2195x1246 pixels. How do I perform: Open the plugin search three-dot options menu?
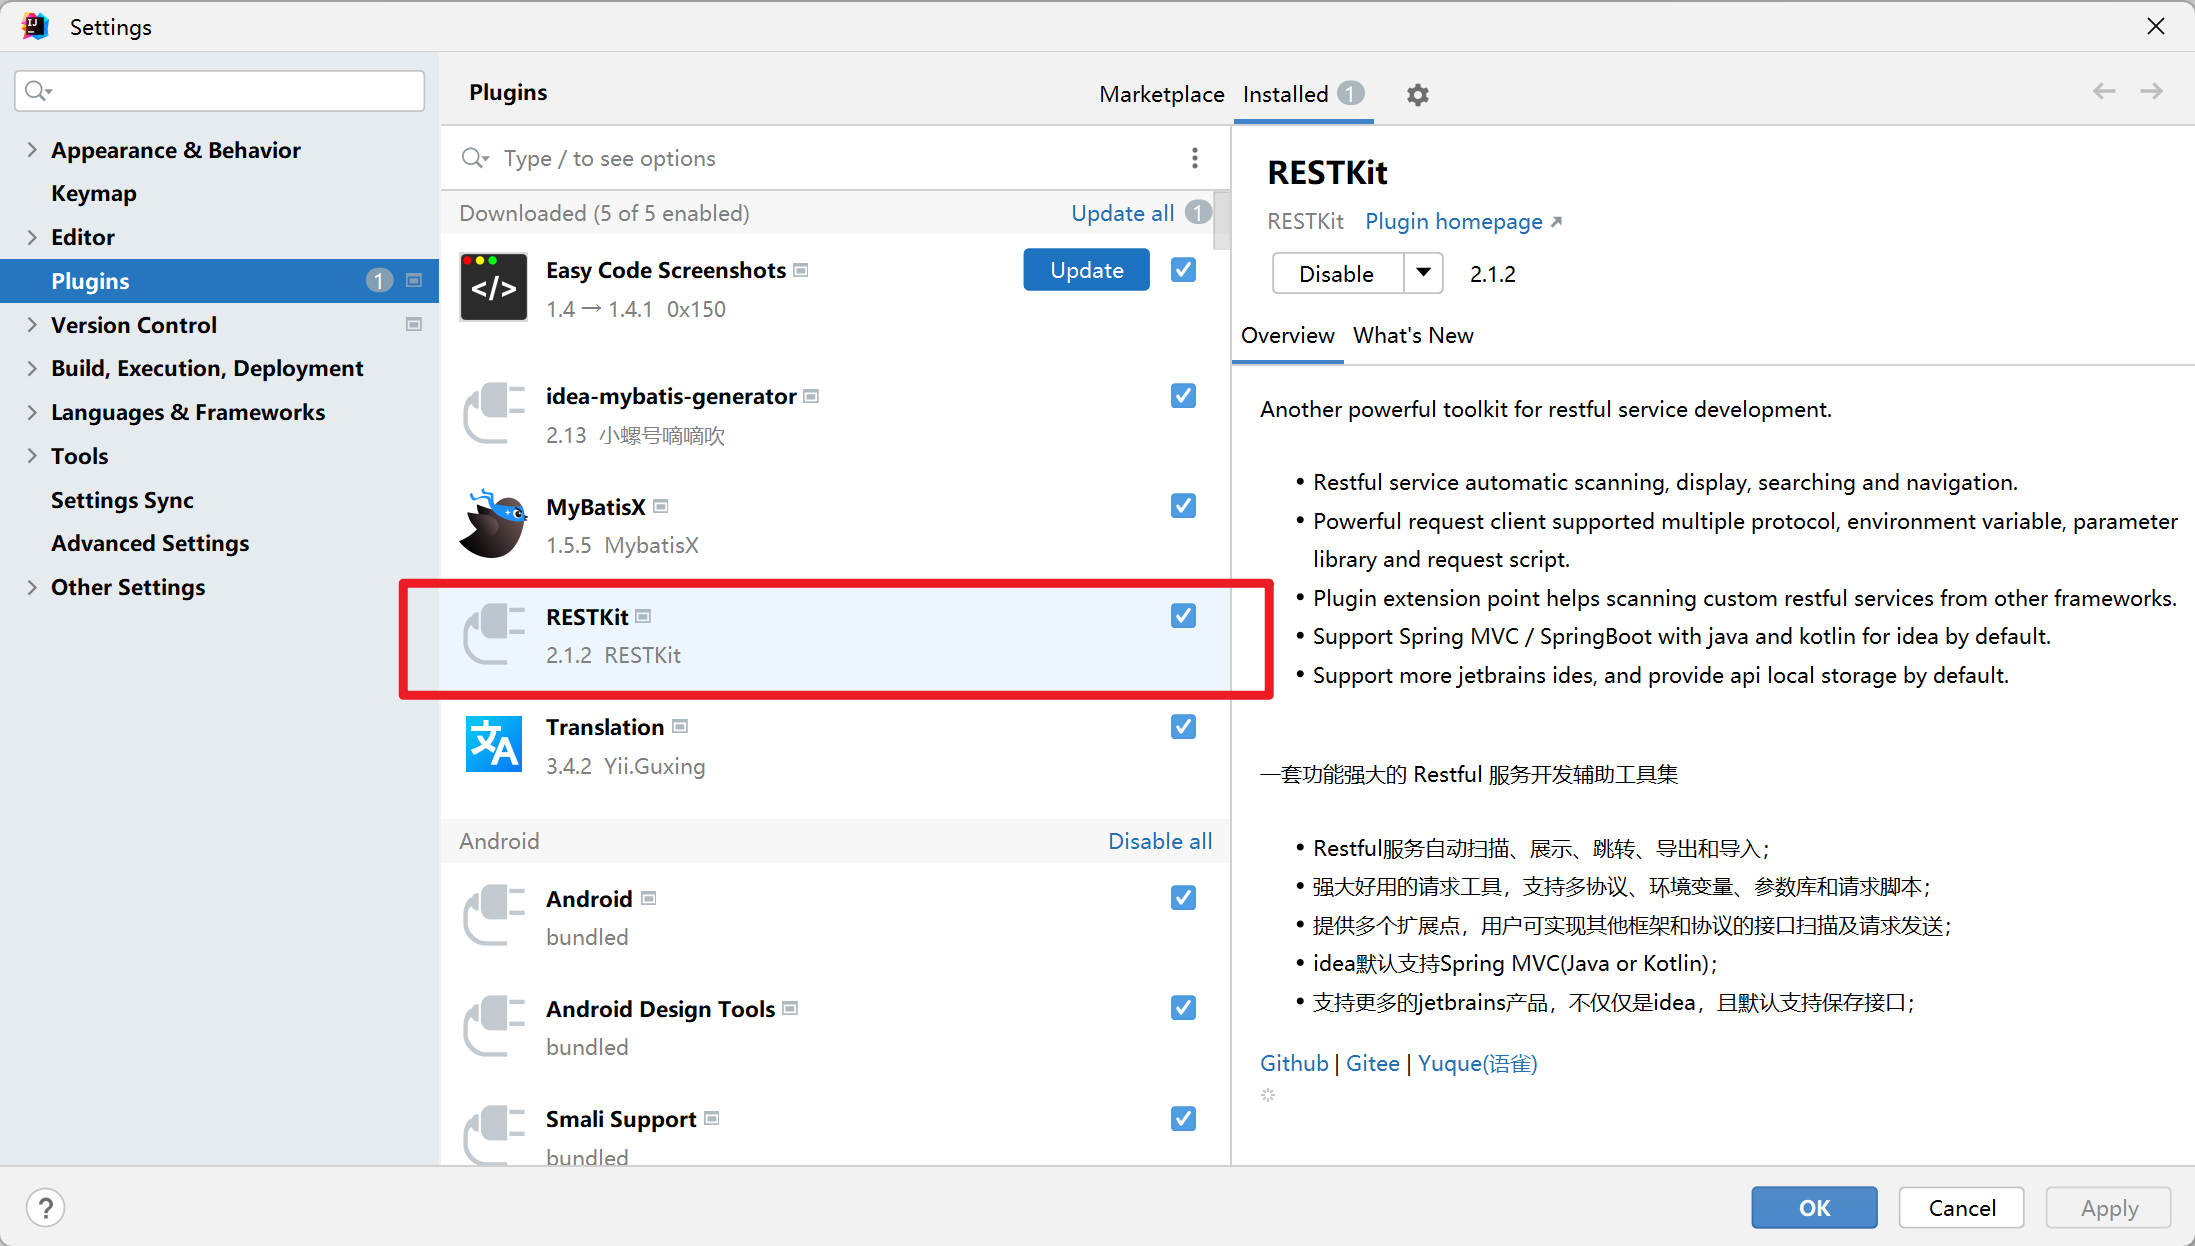click(x=1194, y=158)
